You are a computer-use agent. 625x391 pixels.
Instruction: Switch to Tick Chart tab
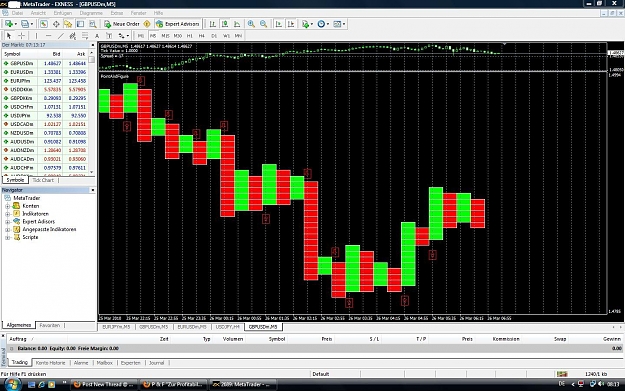click(43, 181)
